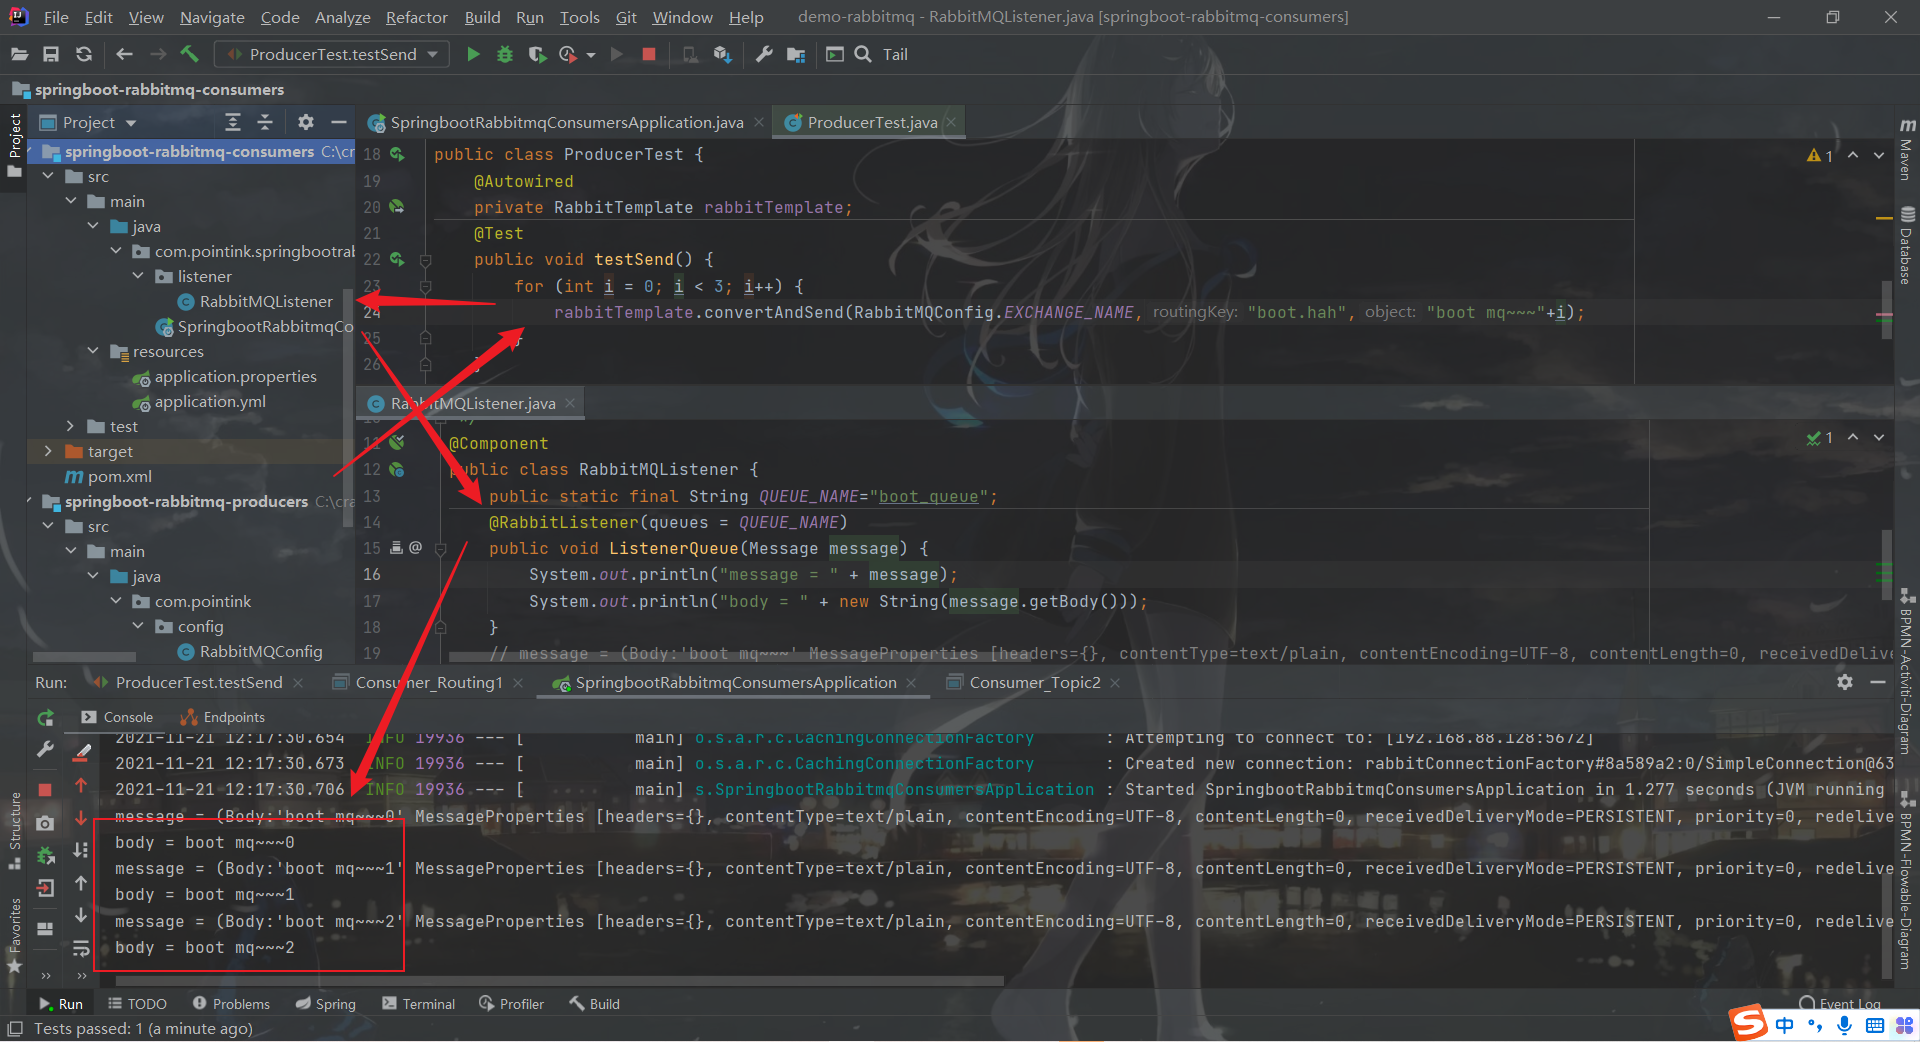Open the Spring tool window
This screenshot has height=1042, width=1920.
coord(326,1004)
